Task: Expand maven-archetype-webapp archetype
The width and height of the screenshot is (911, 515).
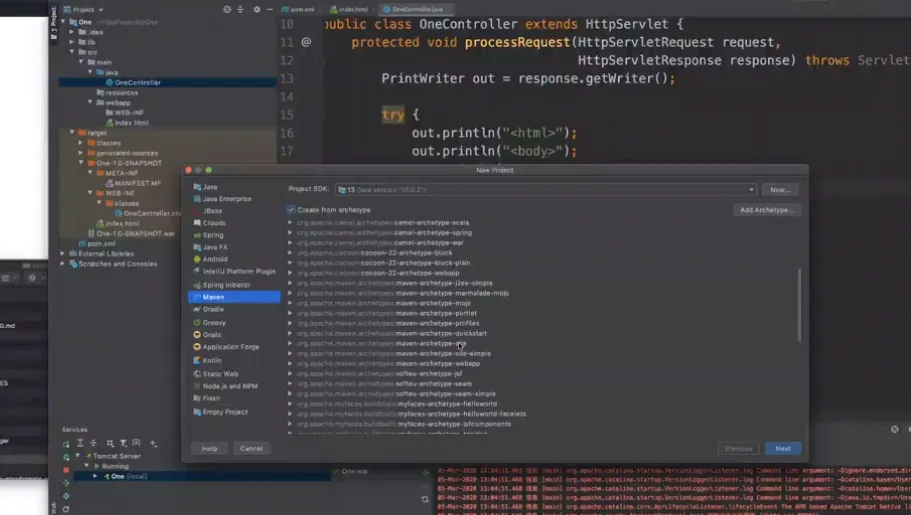Action: click(290, 363)
